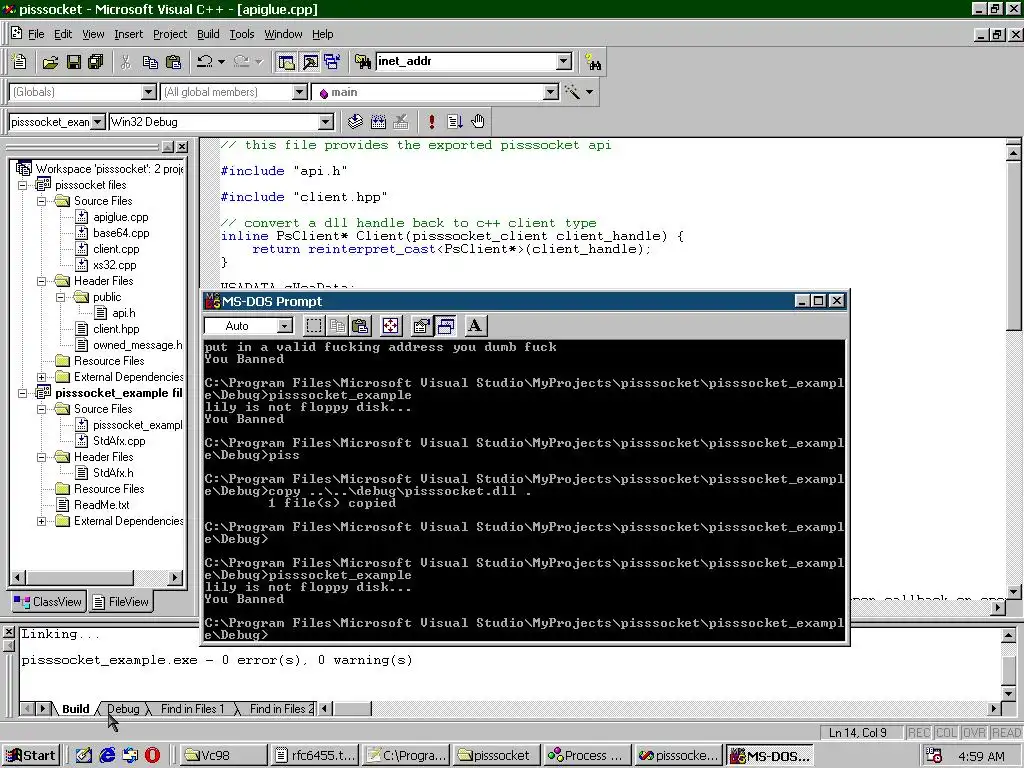Switch to the ClassView tab
1024x768 pixels.
(48, 601)
